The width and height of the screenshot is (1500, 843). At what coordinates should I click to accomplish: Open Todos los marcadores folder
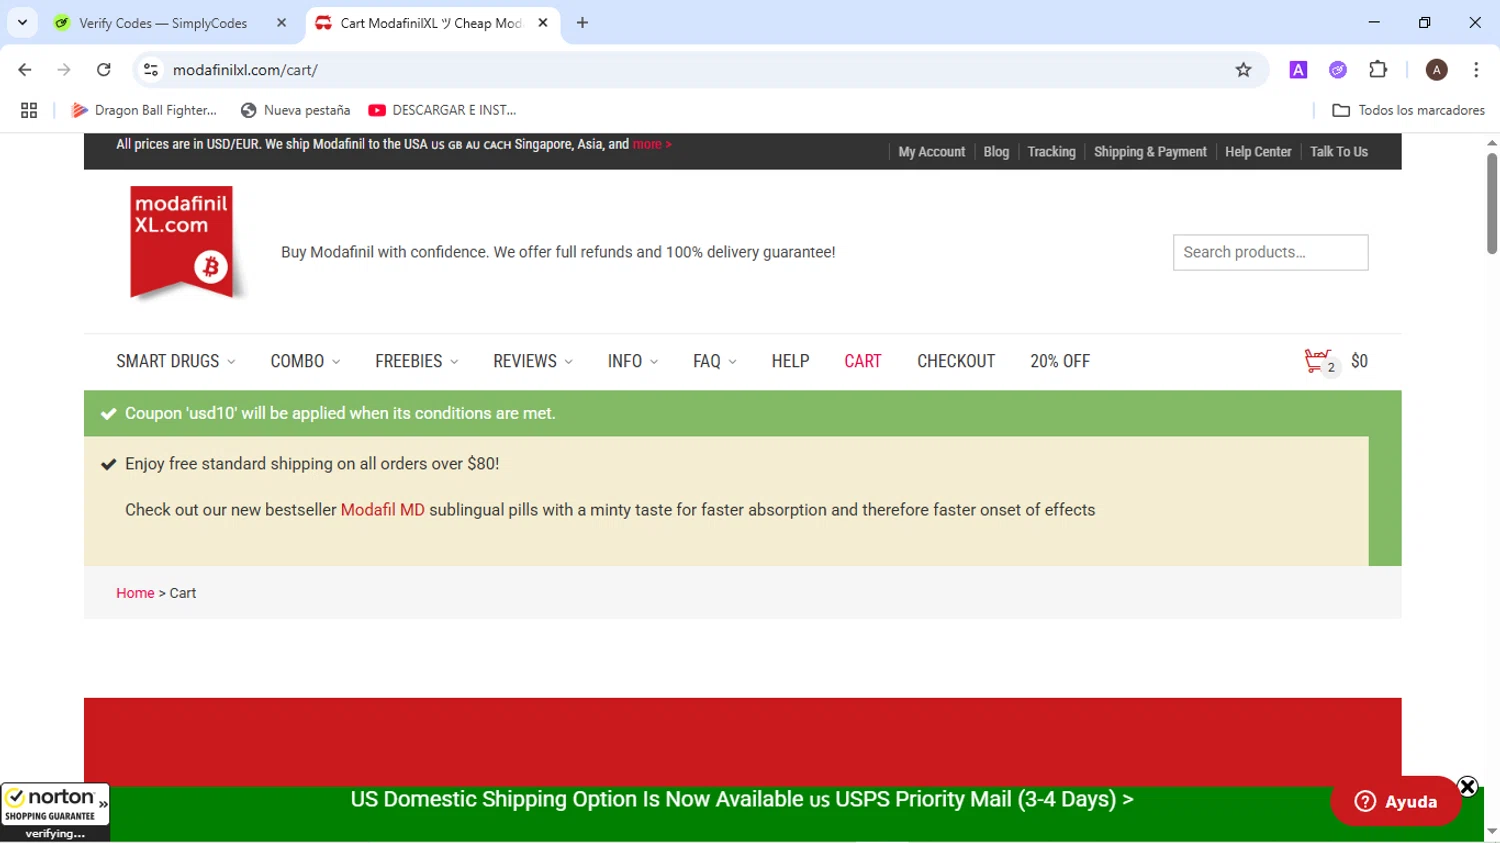(1408, 110)
